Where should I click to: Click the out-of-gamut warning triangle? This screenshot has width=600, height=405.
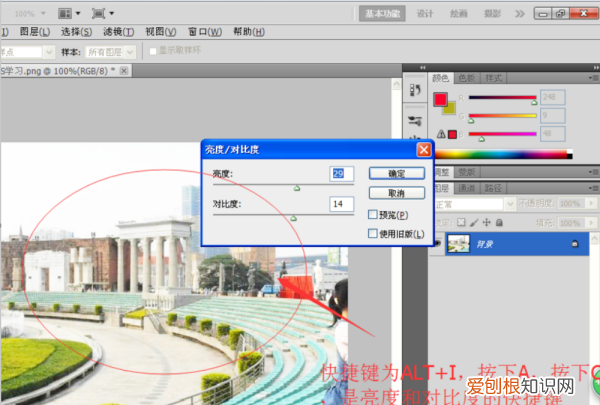click(441, 134)
